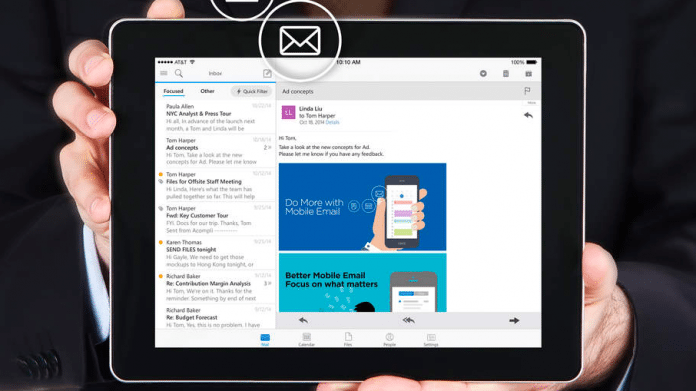
Task: Forward the message with right arrow
Action: point(514,320)
